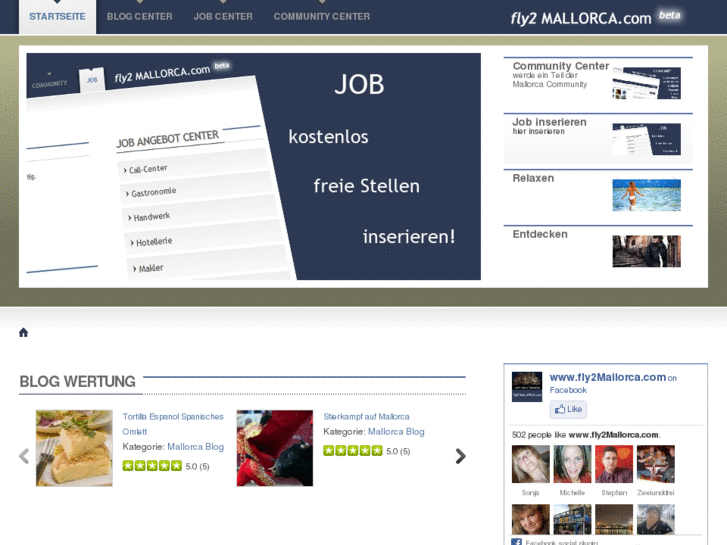Open the Job inserieren sidebar heading

point(549,122)
